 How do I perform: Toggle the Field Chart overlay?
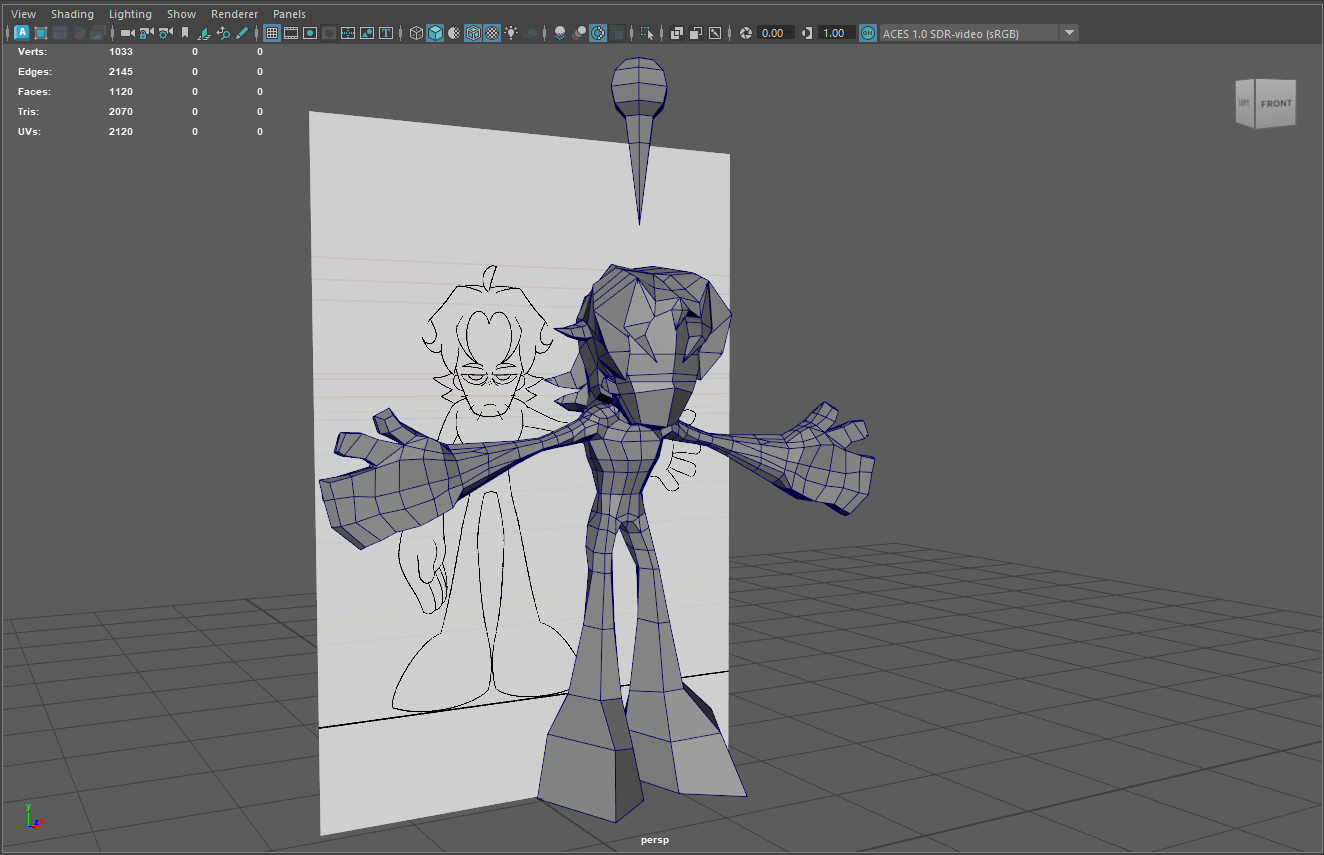tap(348, 33)
